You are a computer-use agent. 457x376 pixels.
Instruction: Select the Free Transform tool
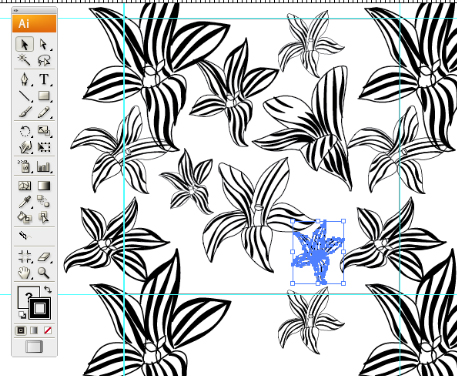44,147
